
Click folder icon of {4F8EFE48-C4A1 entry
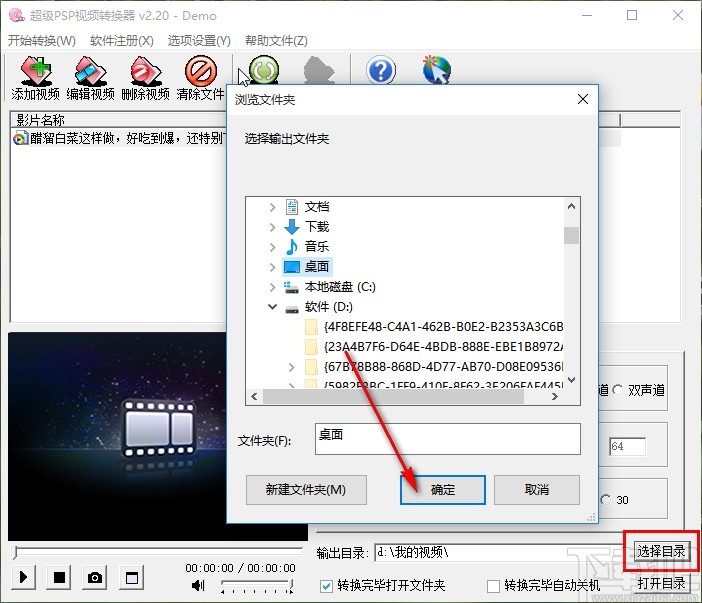pos(311,327)
